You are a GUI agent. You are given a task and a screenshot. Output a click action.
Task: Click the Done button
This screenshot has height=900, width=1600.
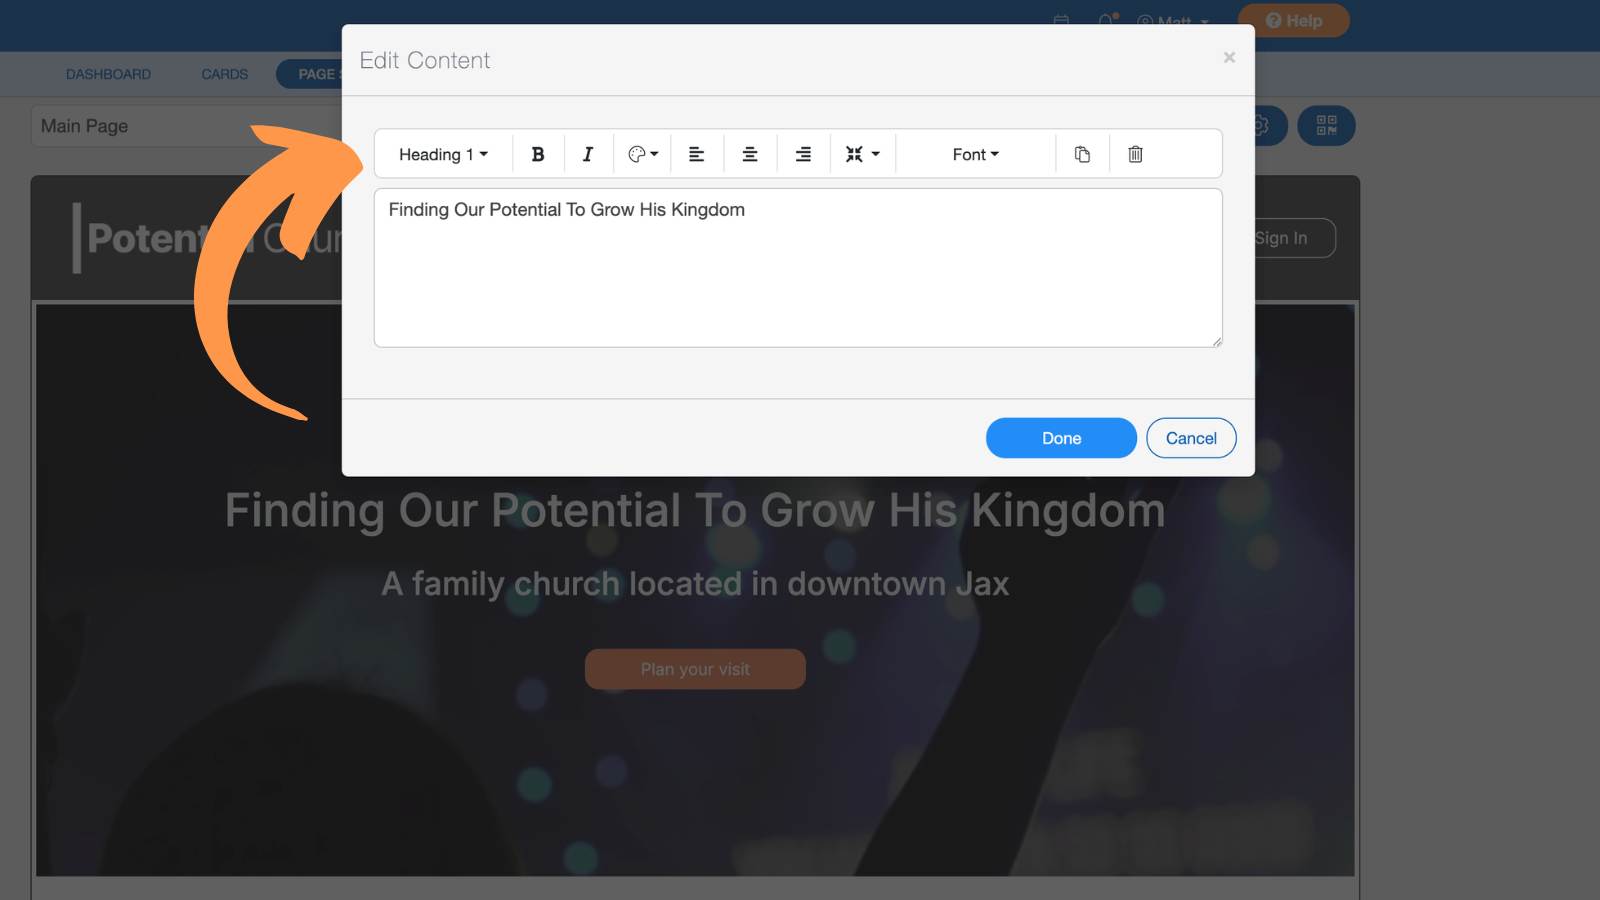tap(1061, 438)
